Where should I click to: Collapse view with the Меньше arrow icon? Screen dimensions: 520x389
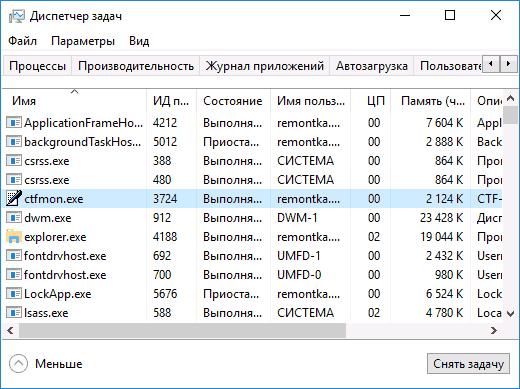18,364
